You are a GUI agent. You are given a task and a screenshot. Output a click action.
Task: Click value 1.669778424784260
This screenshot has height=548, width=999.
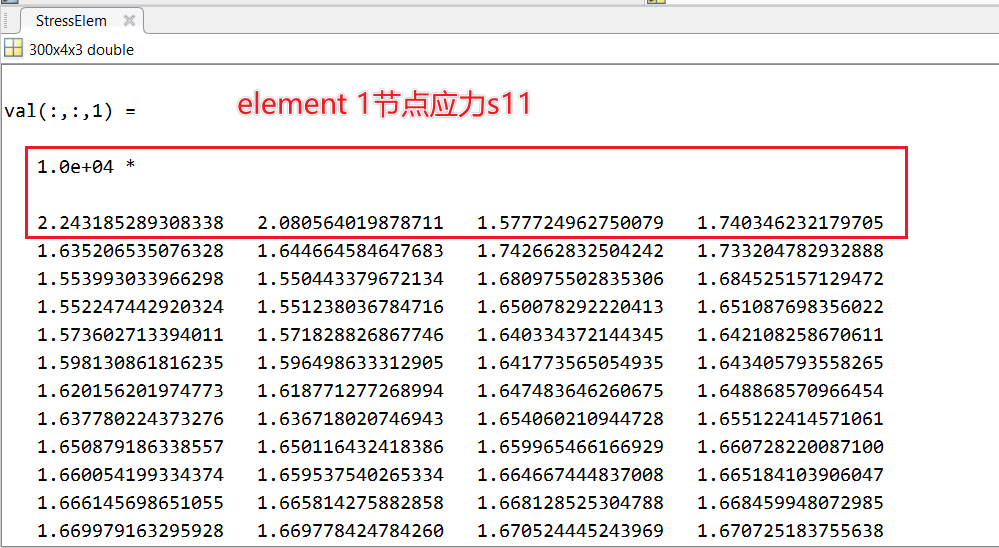point(350,531)
